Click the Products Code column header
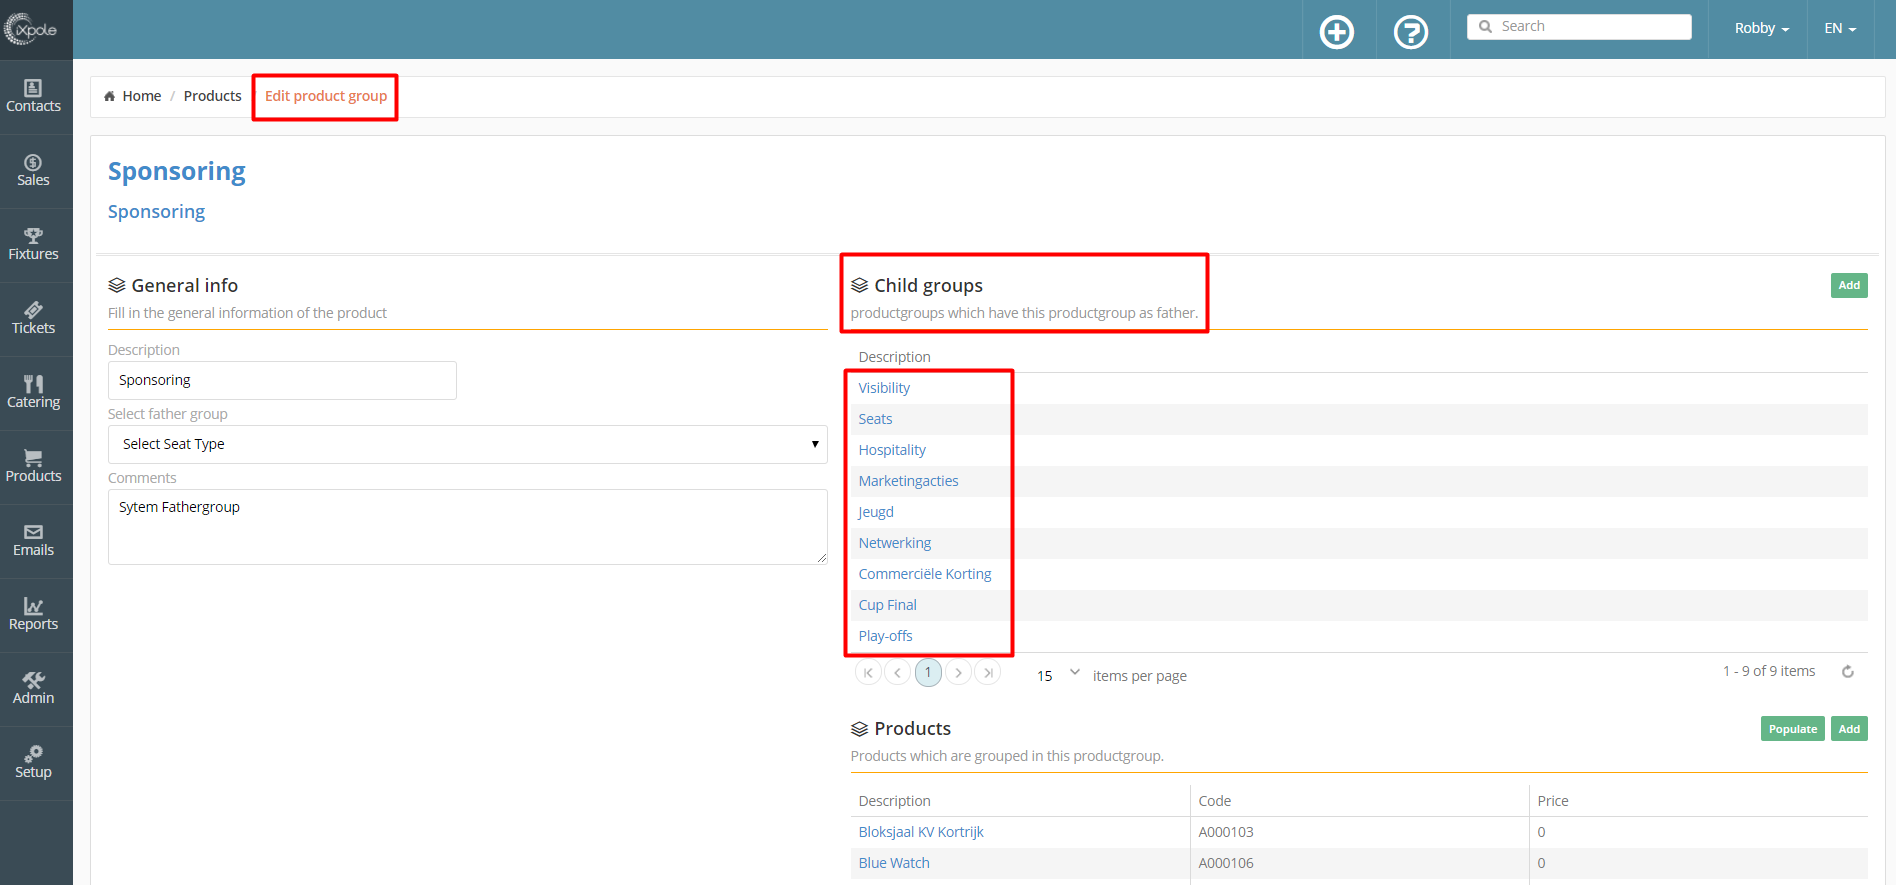 (x=1214, y=801)
